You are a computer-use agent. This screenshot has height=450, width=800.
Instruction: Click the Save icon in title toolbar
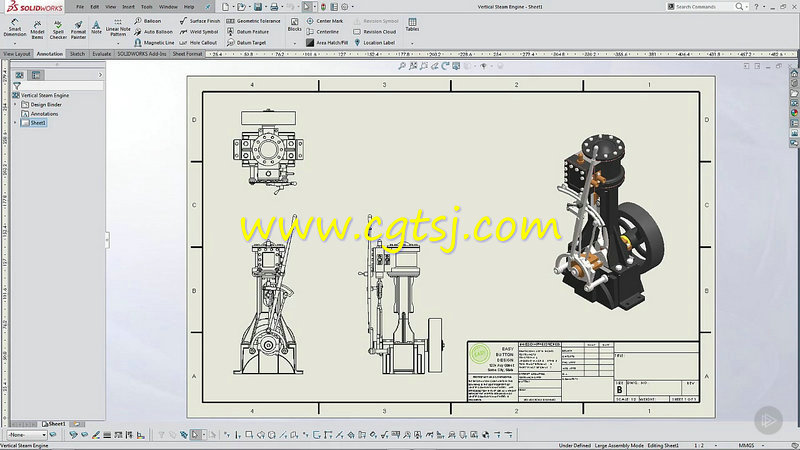click(258, 7)
